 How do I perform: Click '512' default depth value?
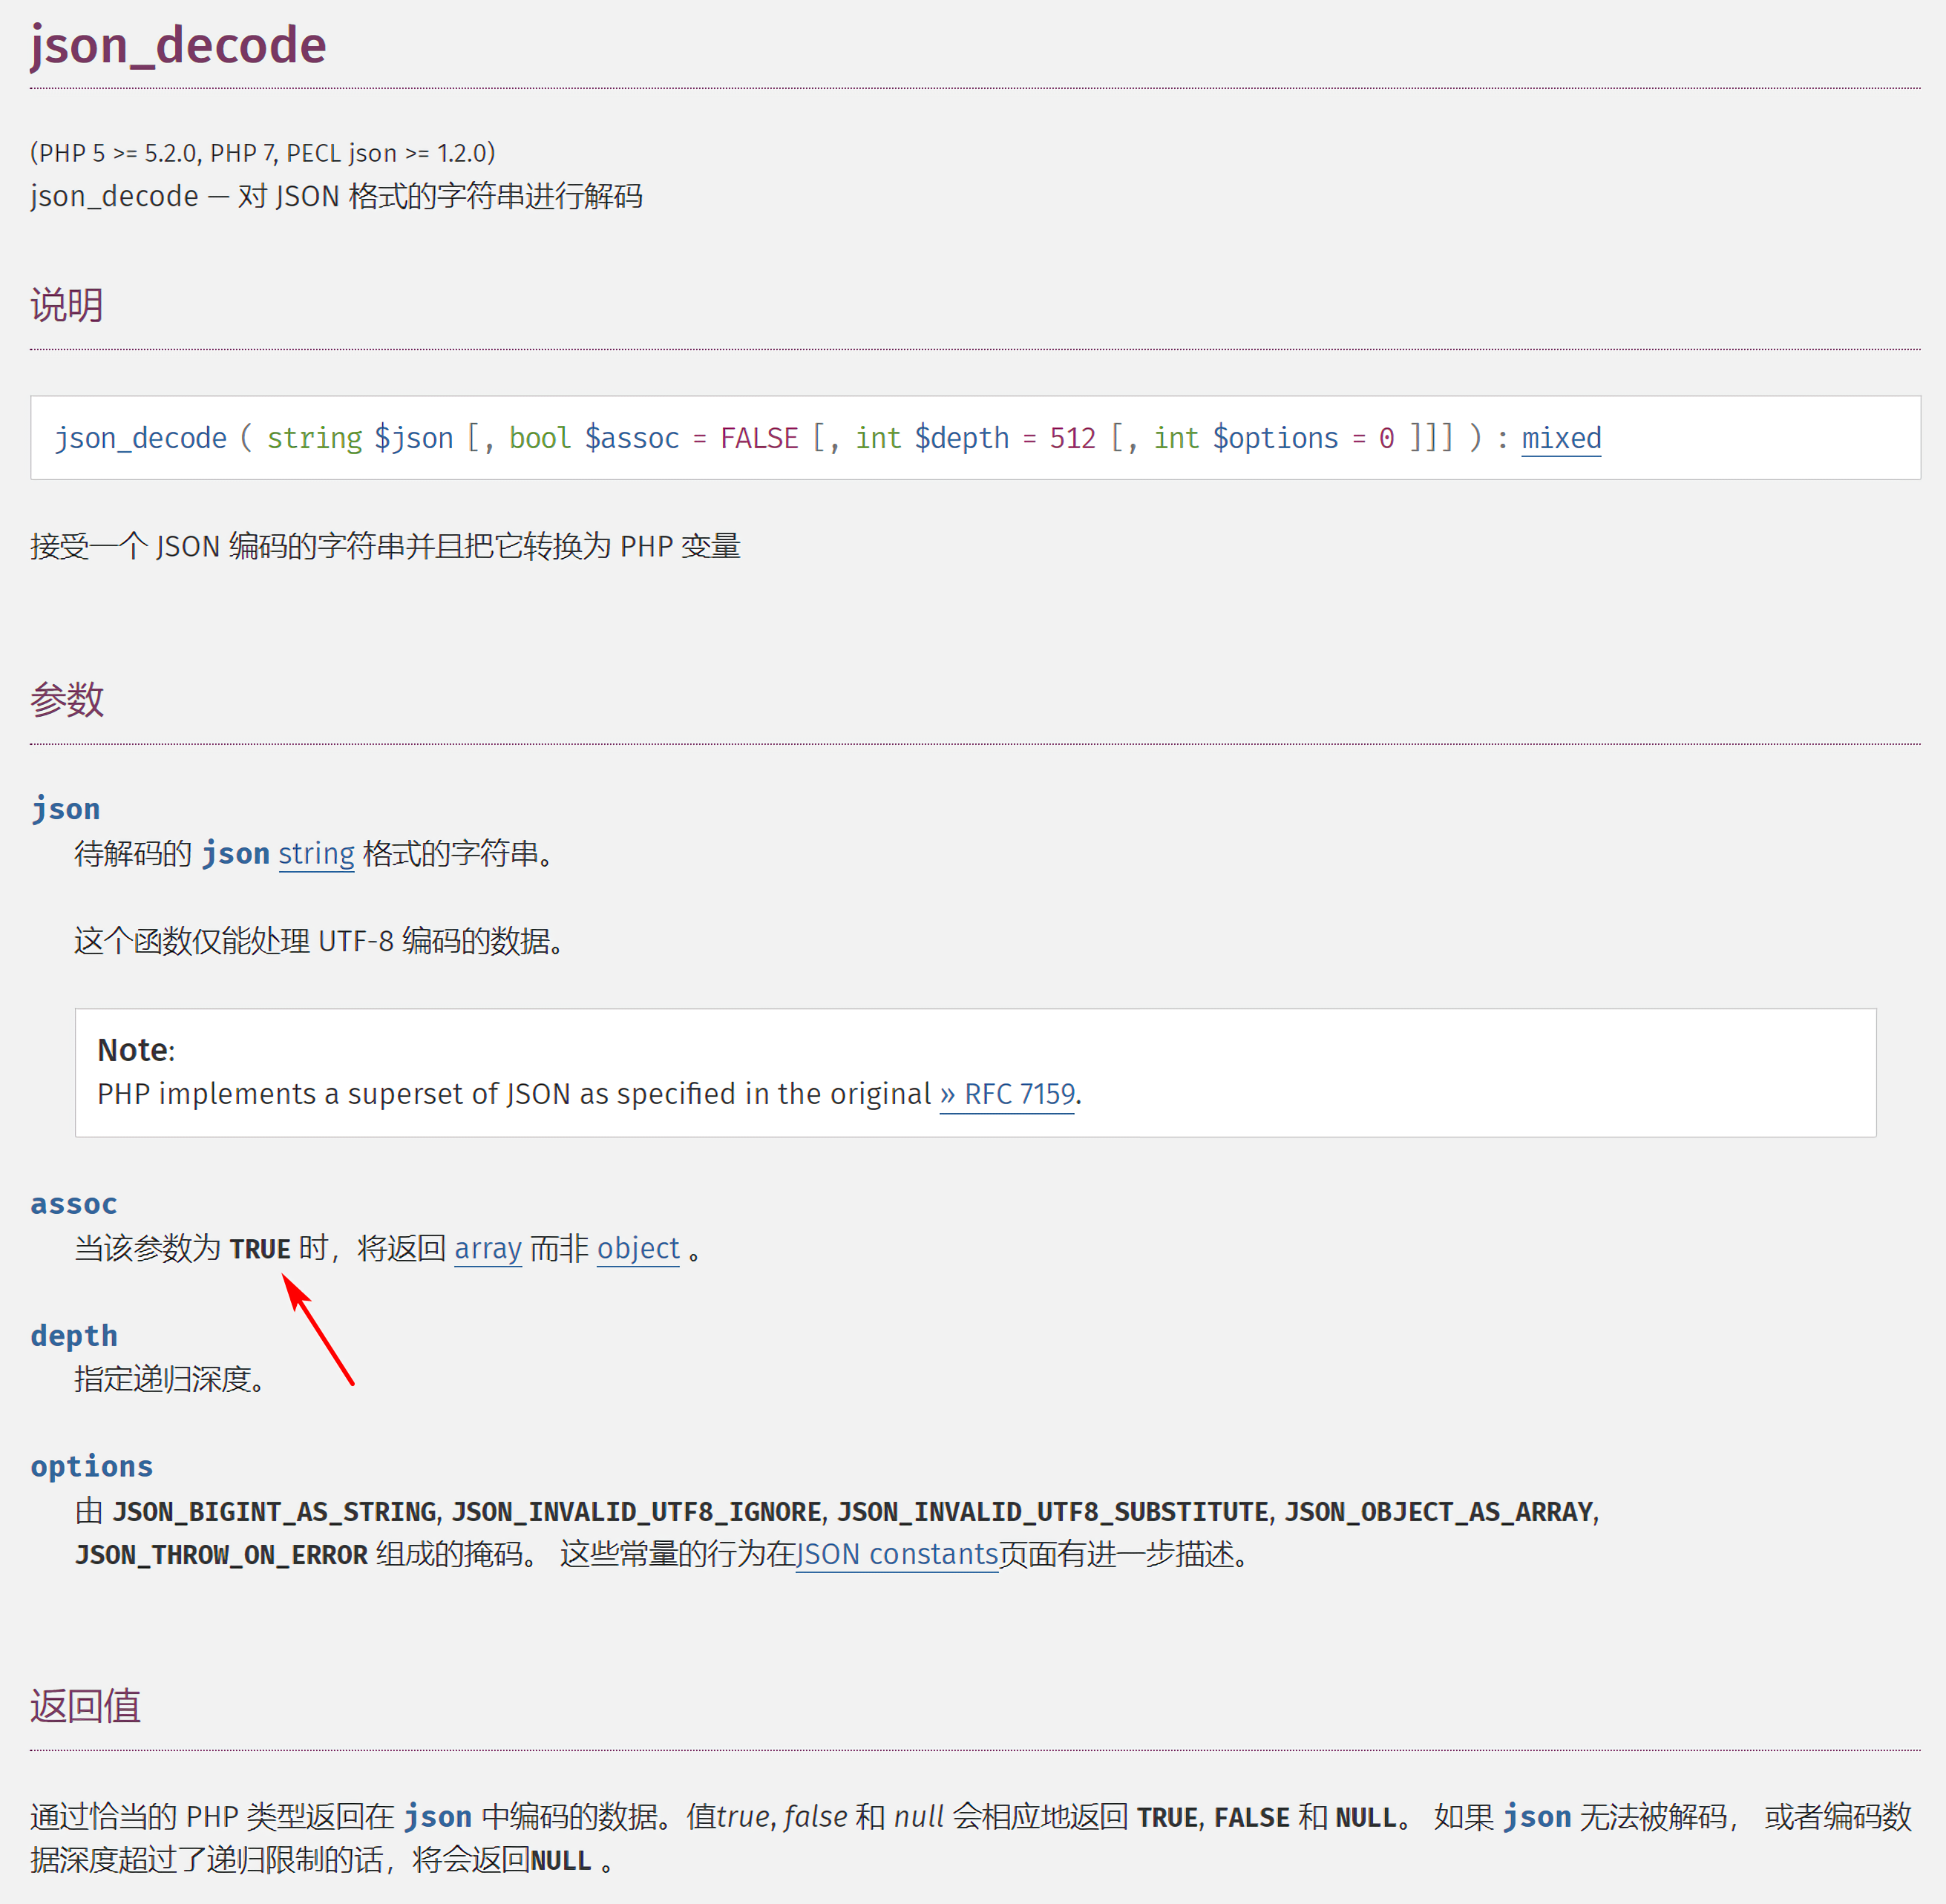[x=1072, y=438]
